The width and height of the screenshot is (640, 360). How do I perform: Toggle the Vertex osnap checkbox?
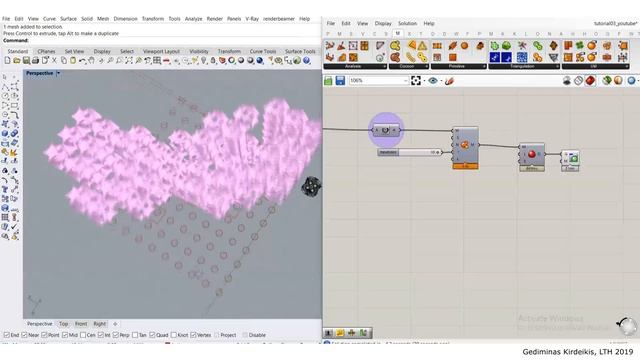coord(193,335)
